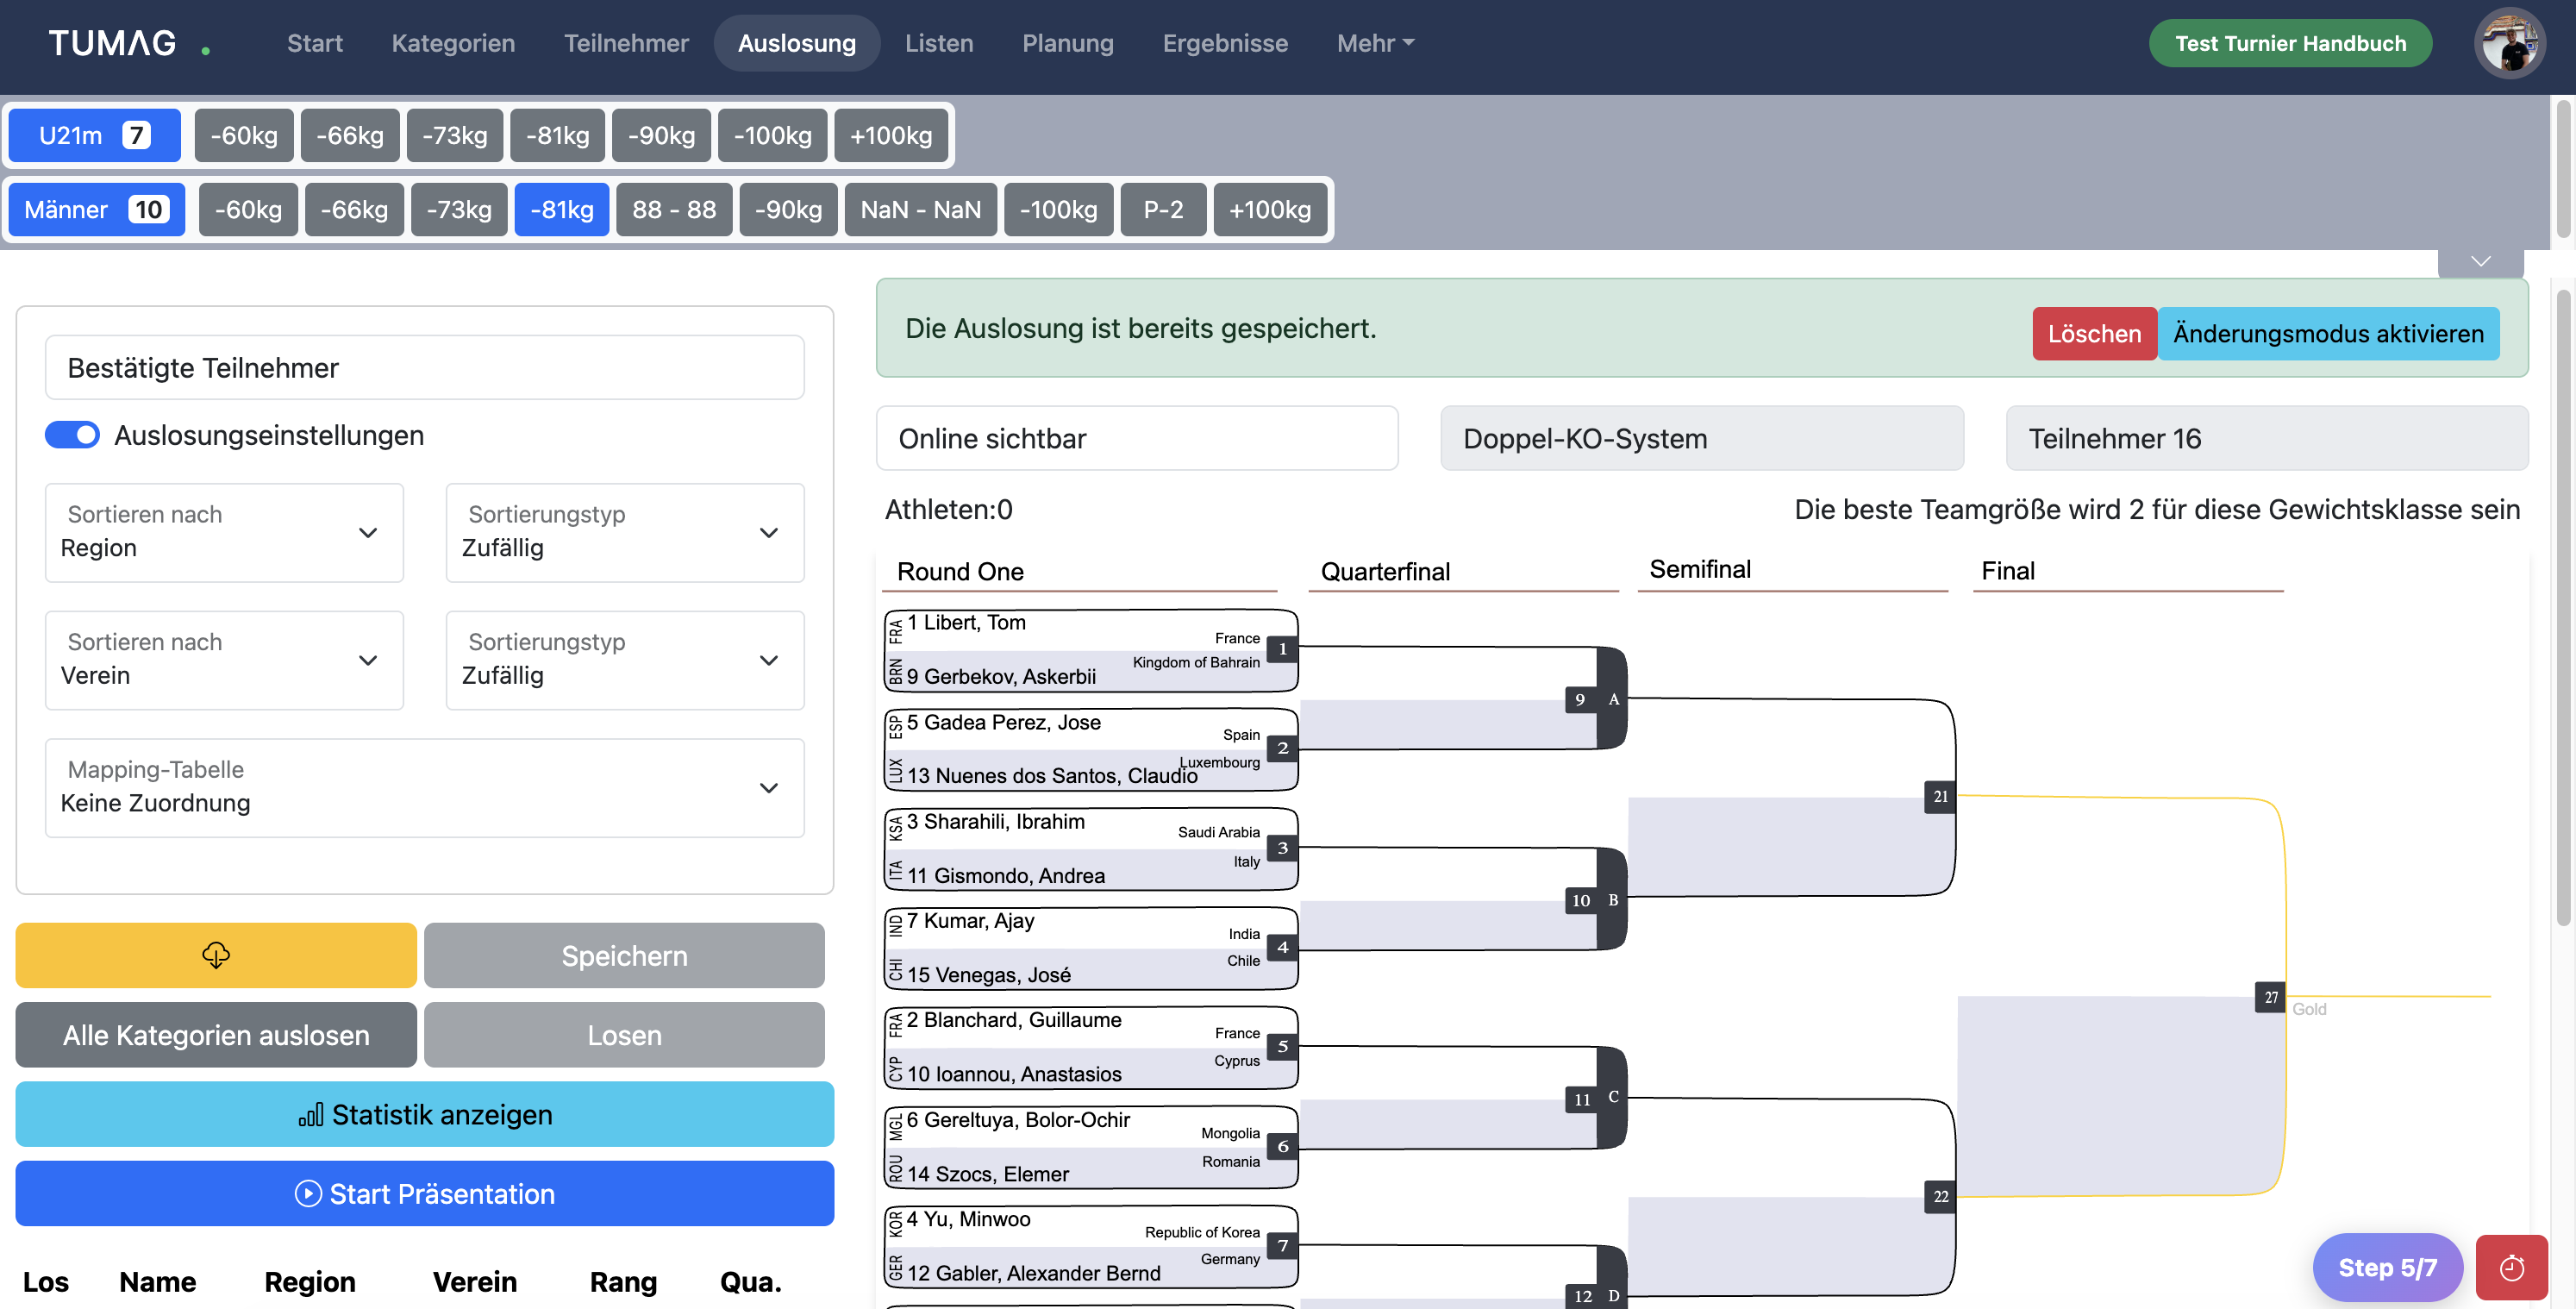Click the red timer icon button
This screenshot has height=1309, width=2576.
coord(2511,1267)
